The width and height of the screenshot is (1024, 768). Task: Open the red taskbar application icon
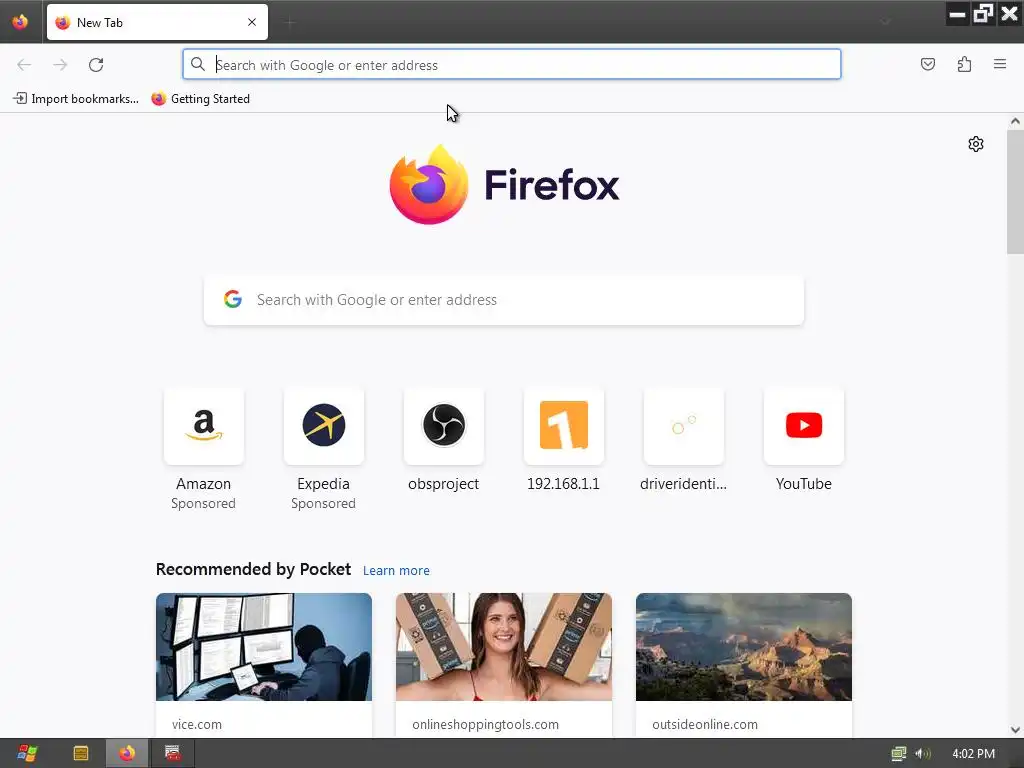pos(172,754)
